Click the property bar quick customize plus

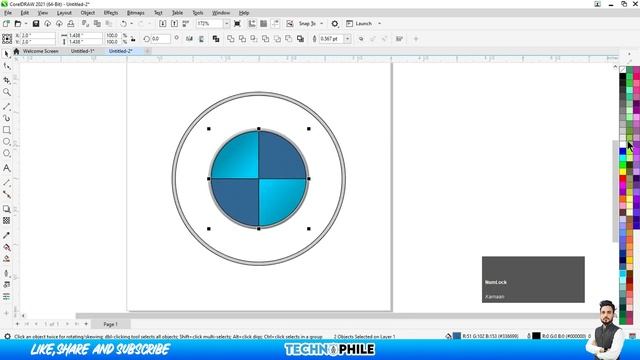click(x=416, y=39)
